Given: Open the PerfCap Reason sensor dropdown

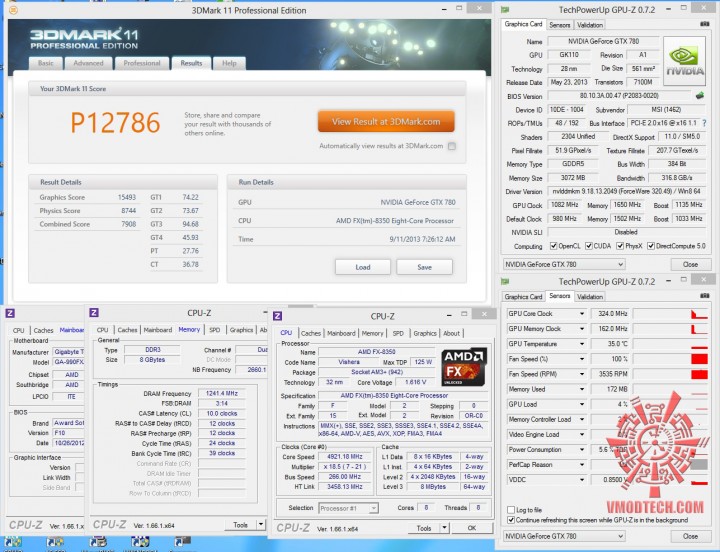Looking at the screenshot, I should coord(582,465).
